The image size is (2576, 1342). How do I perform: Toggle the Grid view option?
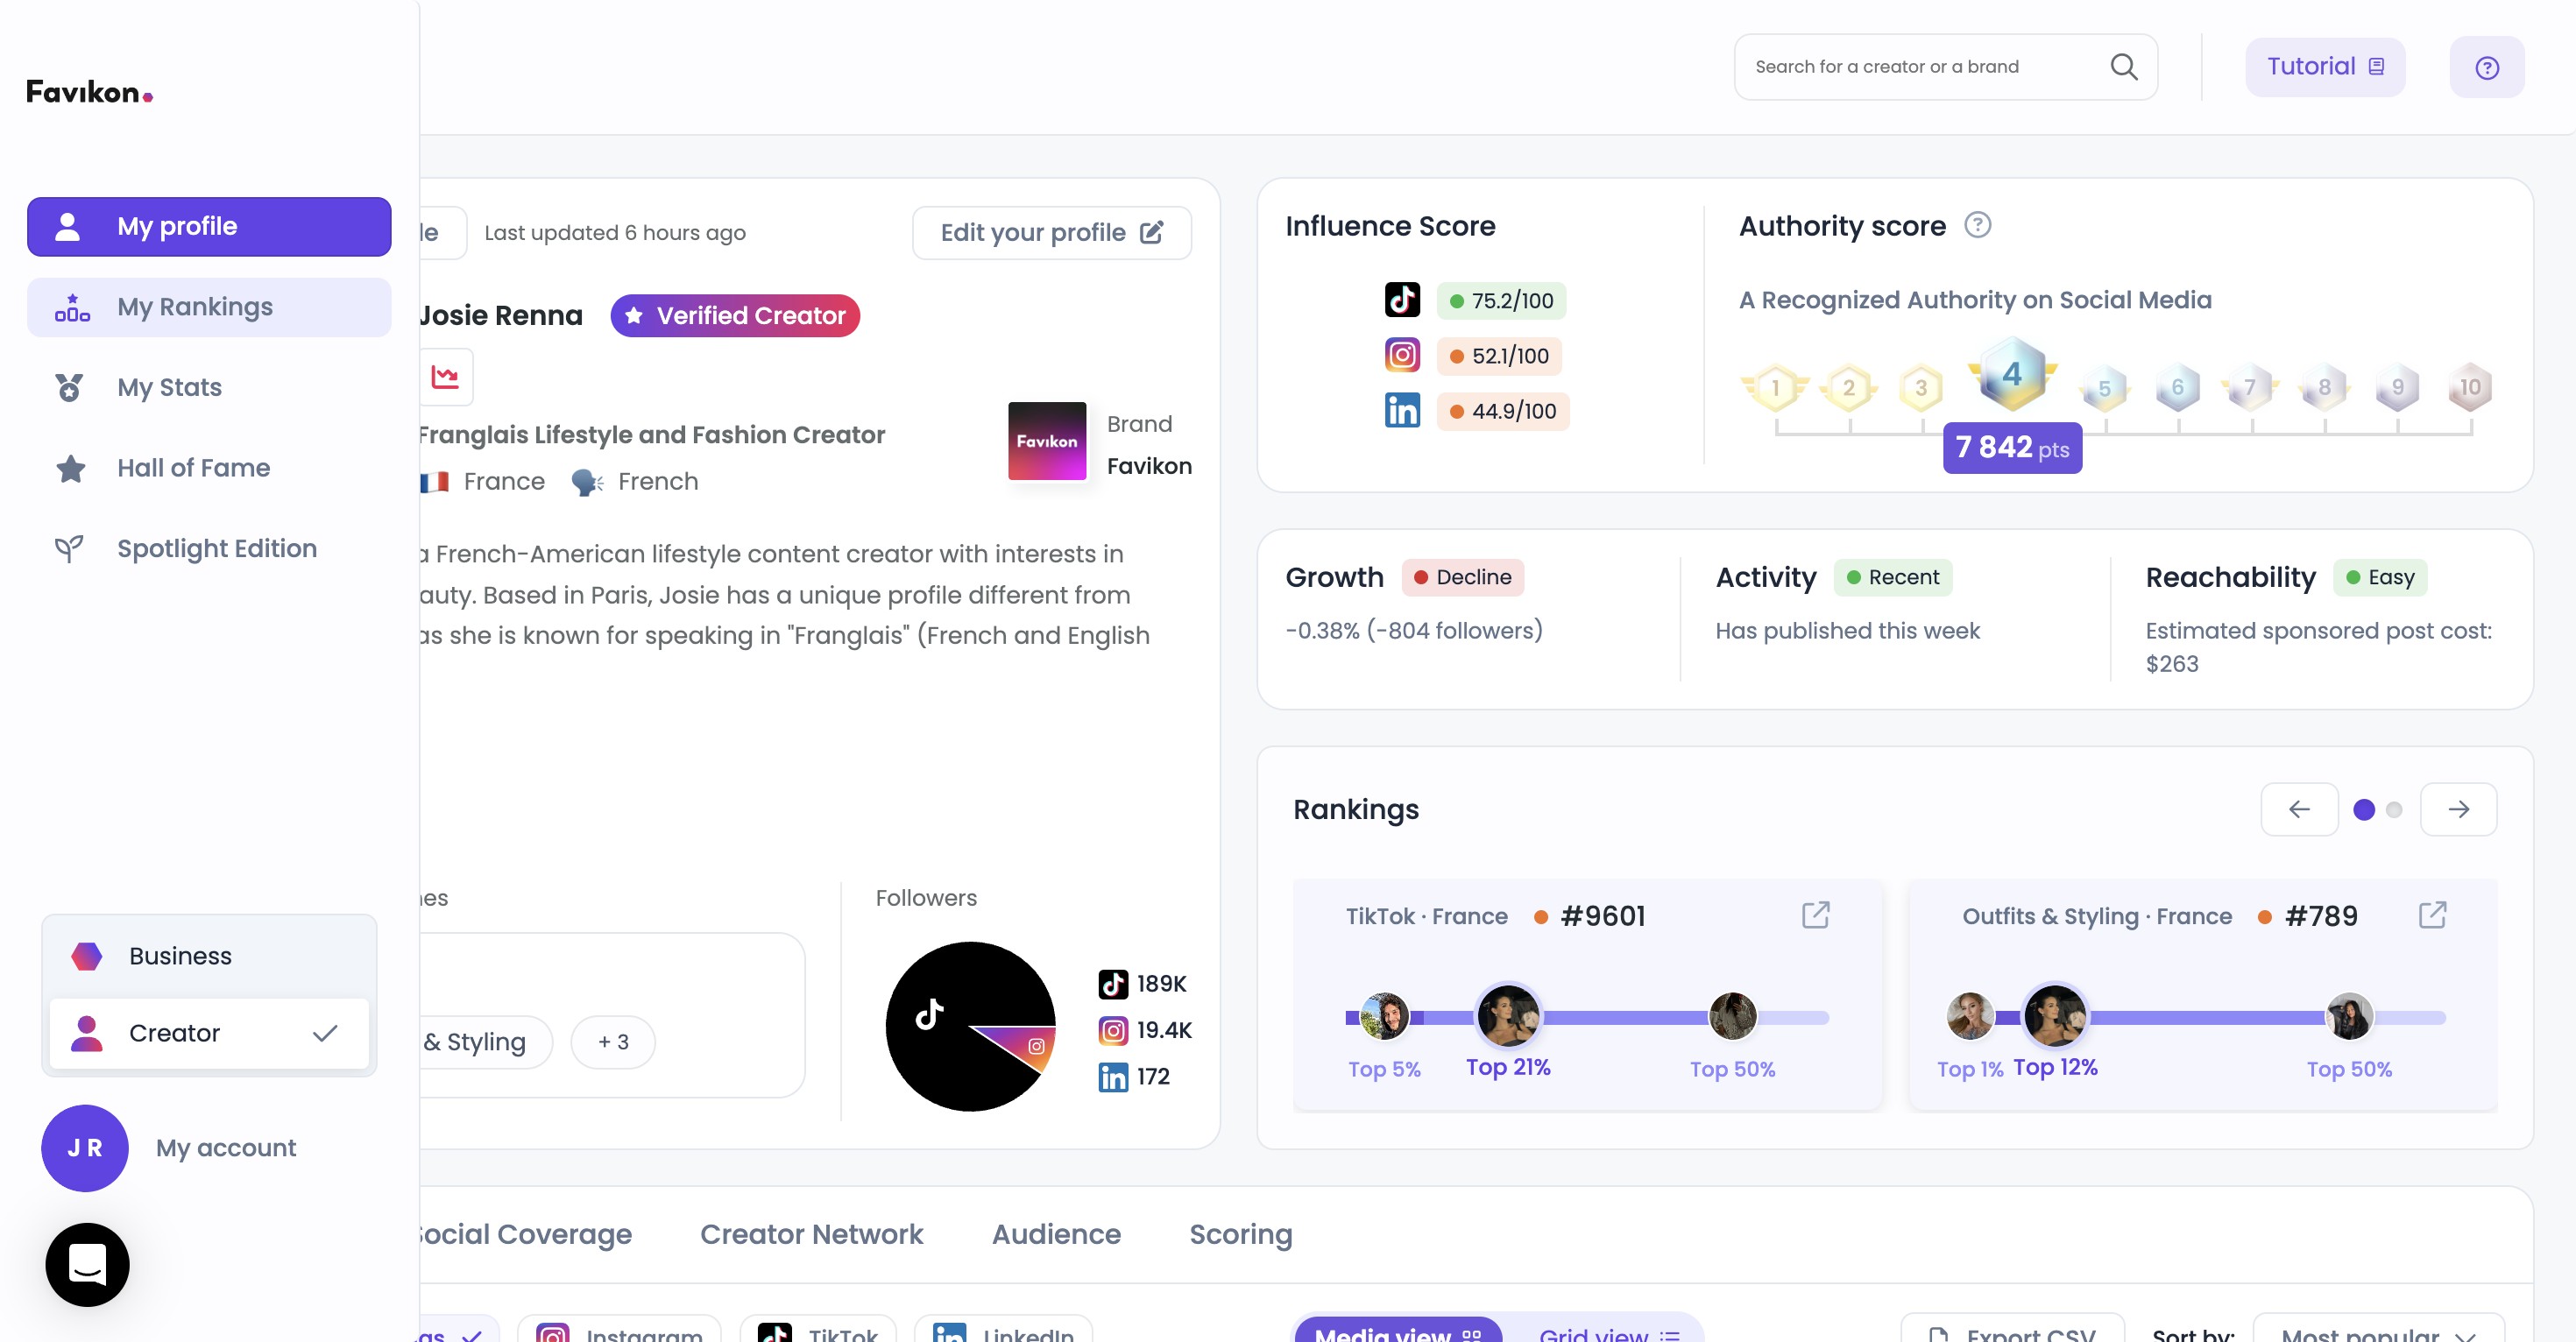tap(1607, 1333)
